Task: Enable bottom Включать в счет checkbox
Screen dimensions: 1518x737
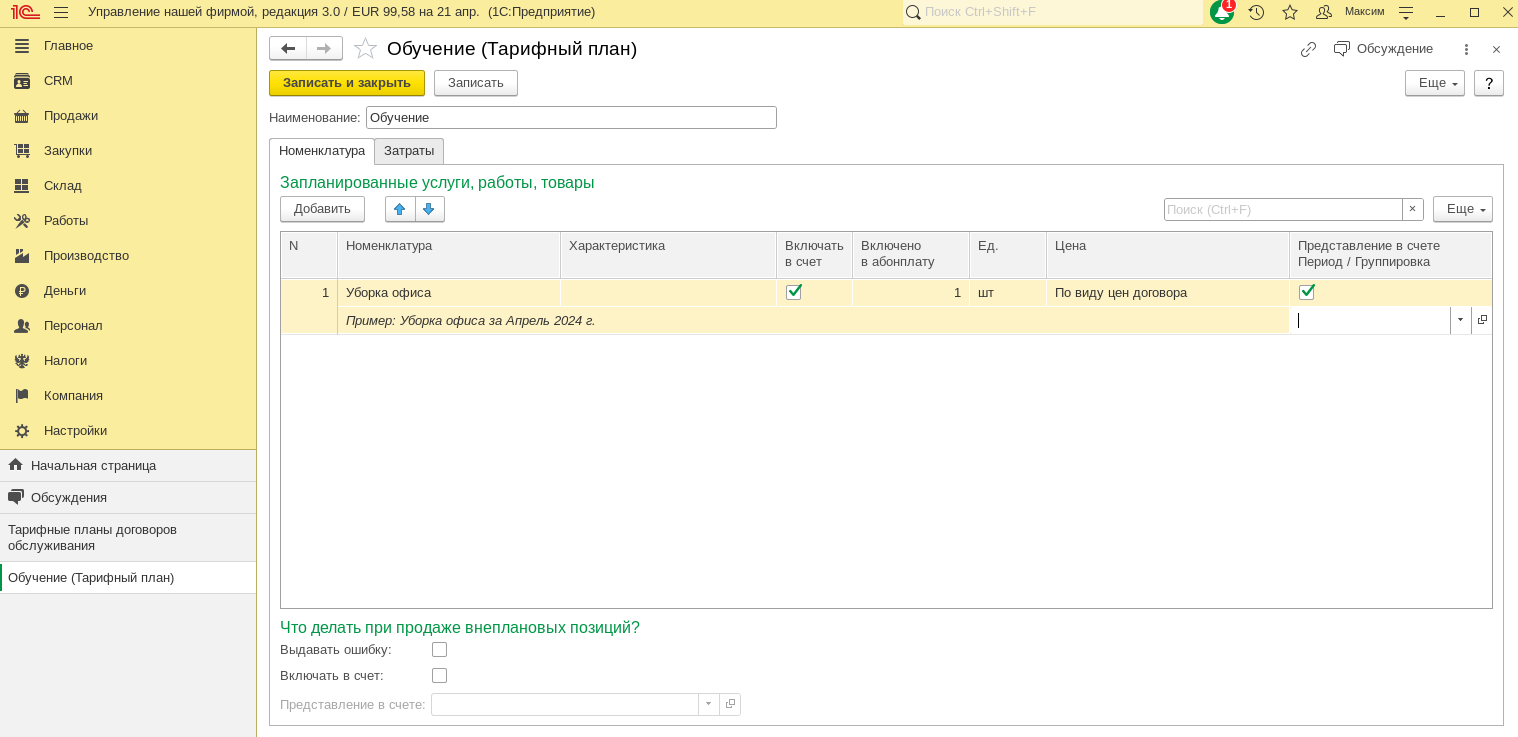Action: tap(439, 676)
